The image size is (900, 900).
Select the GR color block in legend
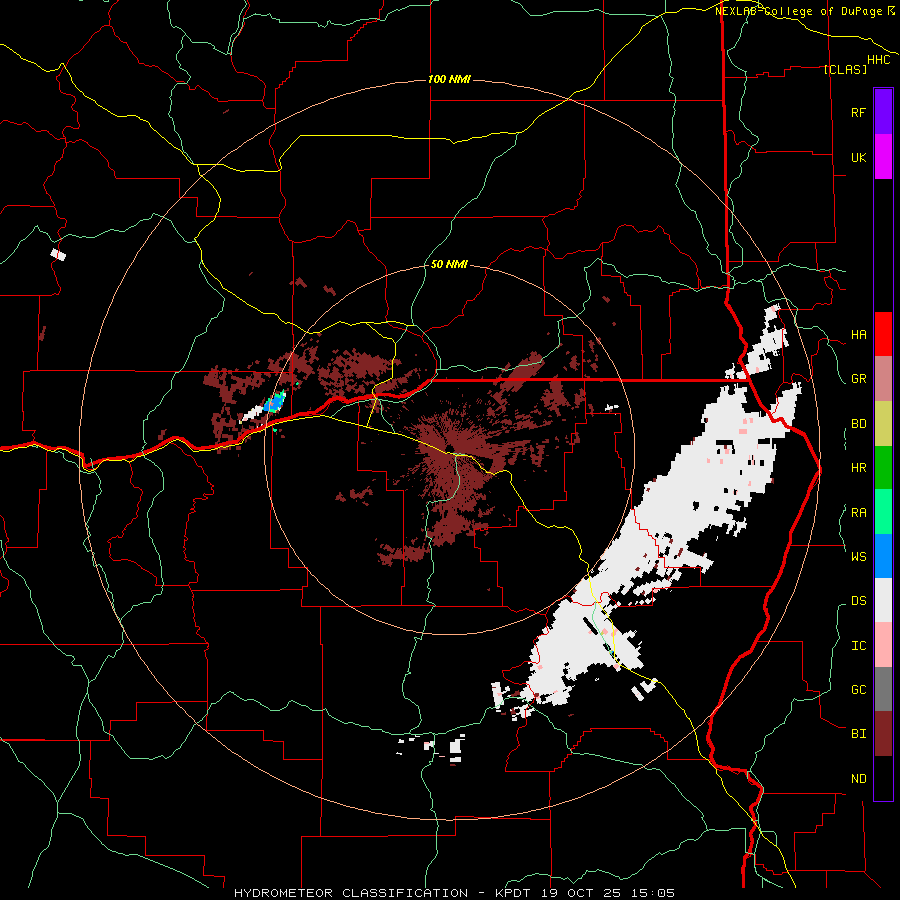(883, 378)
